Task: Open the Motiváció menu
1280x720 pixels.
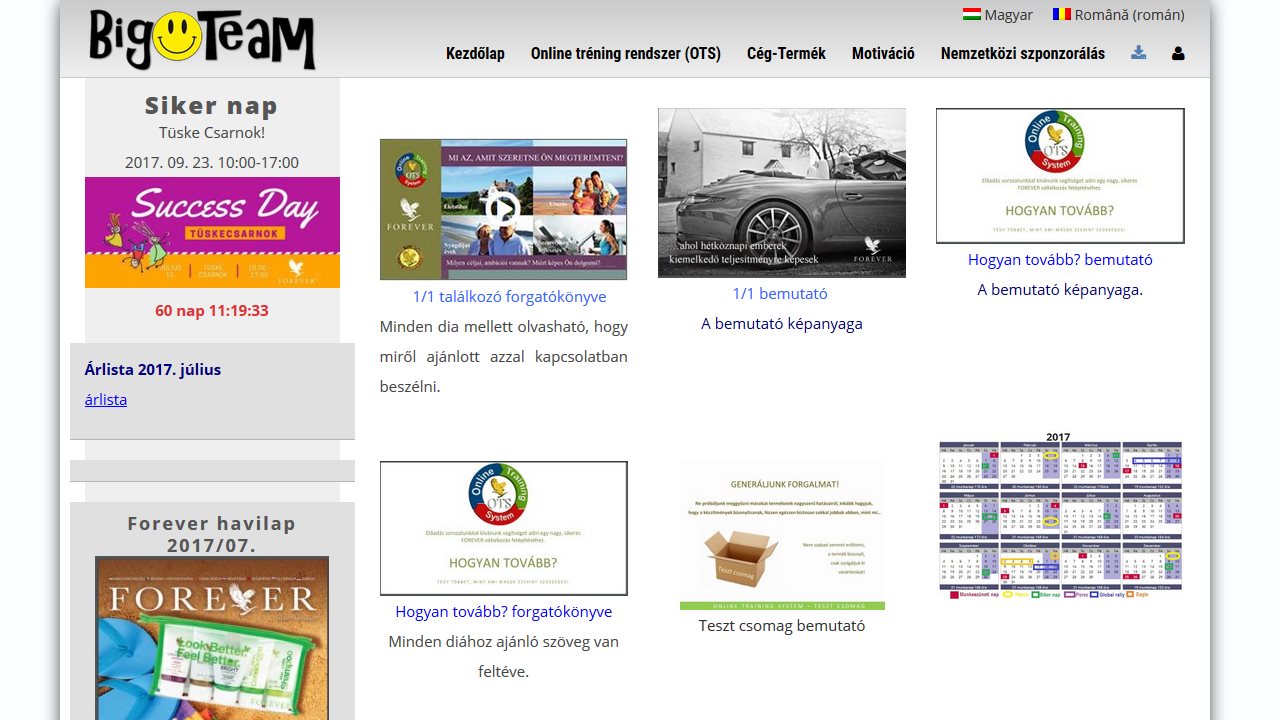Action: 883,54
